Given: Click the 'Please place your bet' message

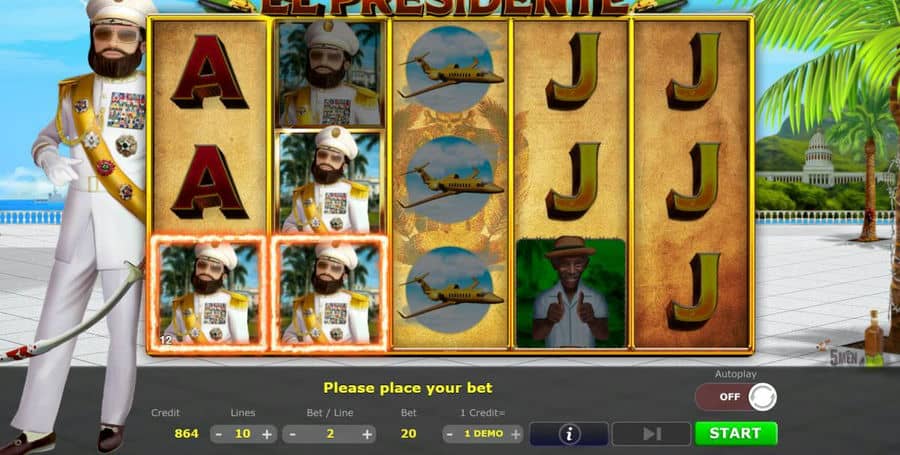Looking at the screenshot, I should click(408, 388).
